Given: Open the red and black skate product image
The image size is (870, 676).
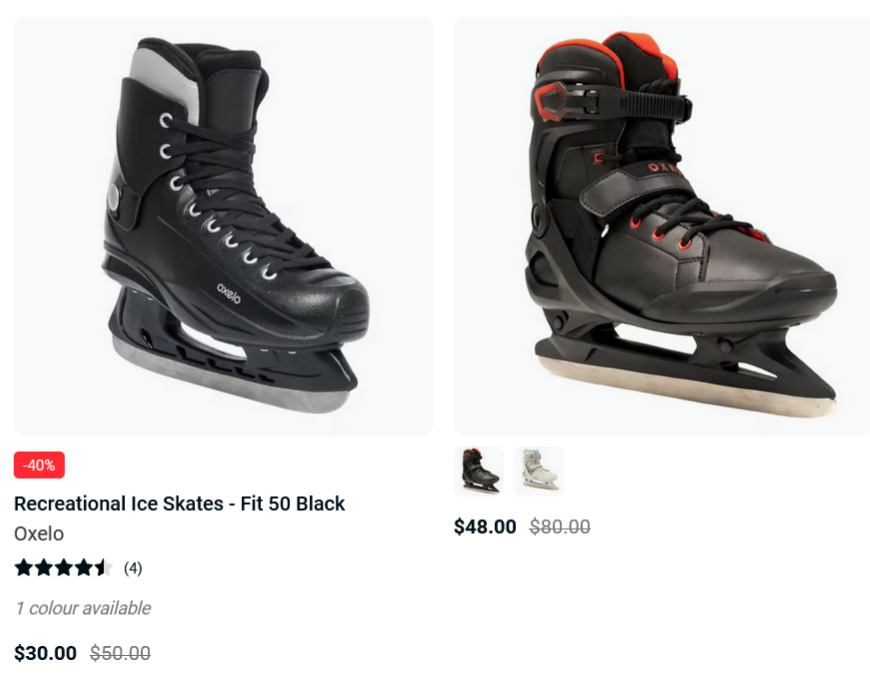Looking at the screenshot, I should pyautogui.click(x=662, y=226).
